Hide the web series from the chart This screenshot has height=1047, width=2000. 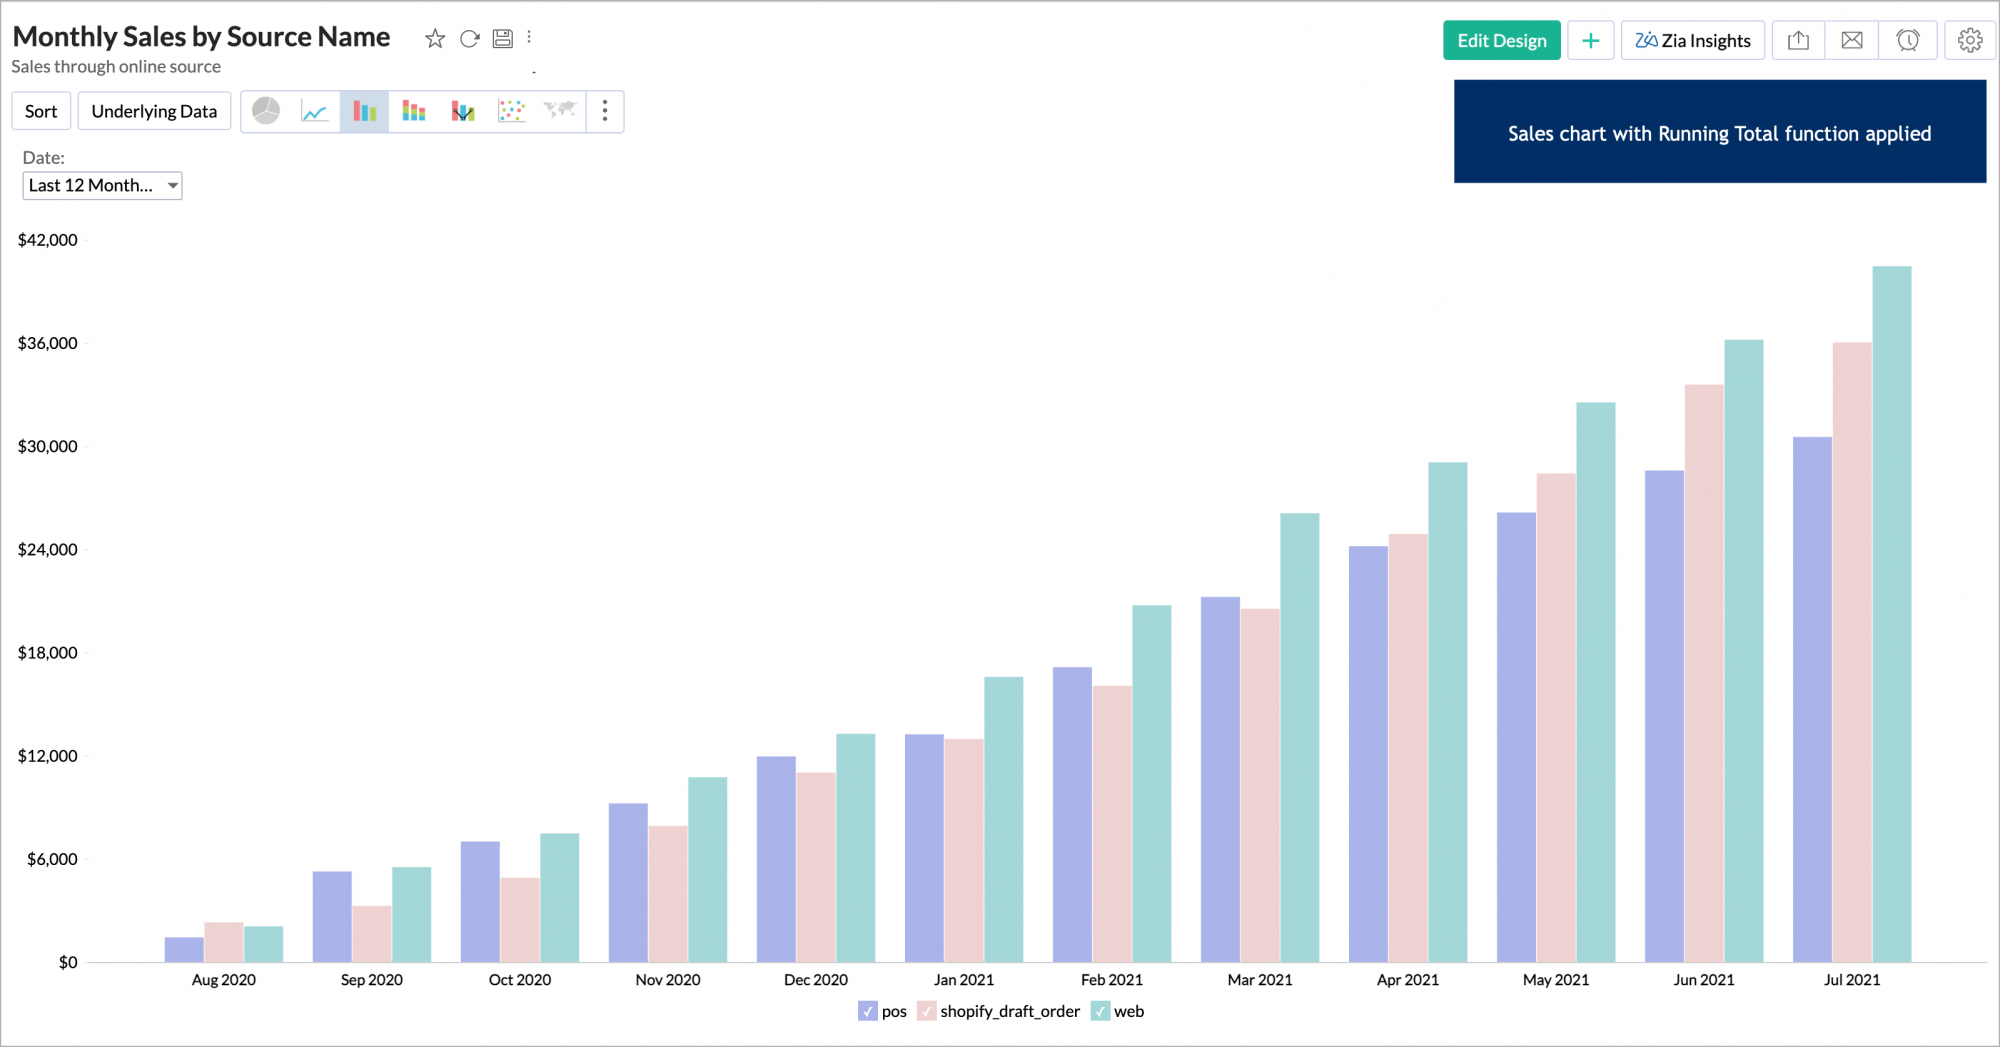(1100, 1011)
